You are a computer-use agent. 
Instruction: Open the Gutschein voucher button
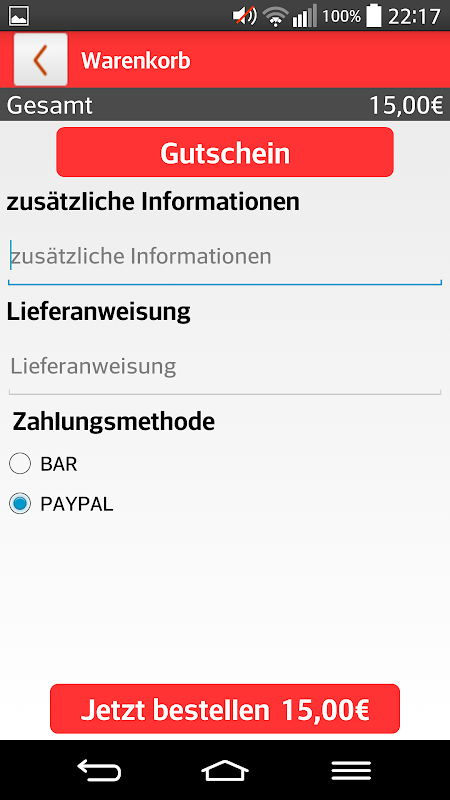(225, 152)
